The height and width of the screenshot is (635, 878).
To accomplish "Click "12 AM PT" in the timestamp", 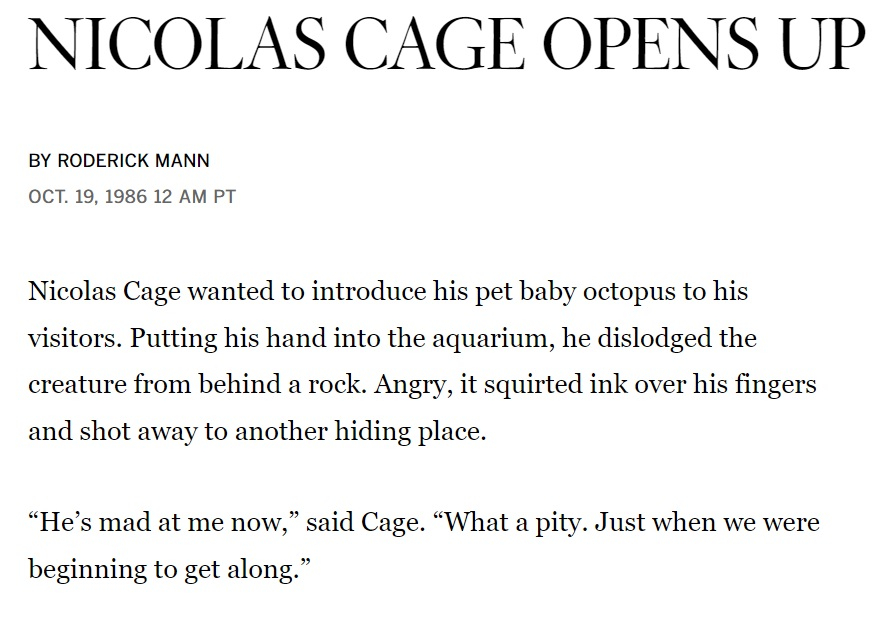I will point(194,196).
